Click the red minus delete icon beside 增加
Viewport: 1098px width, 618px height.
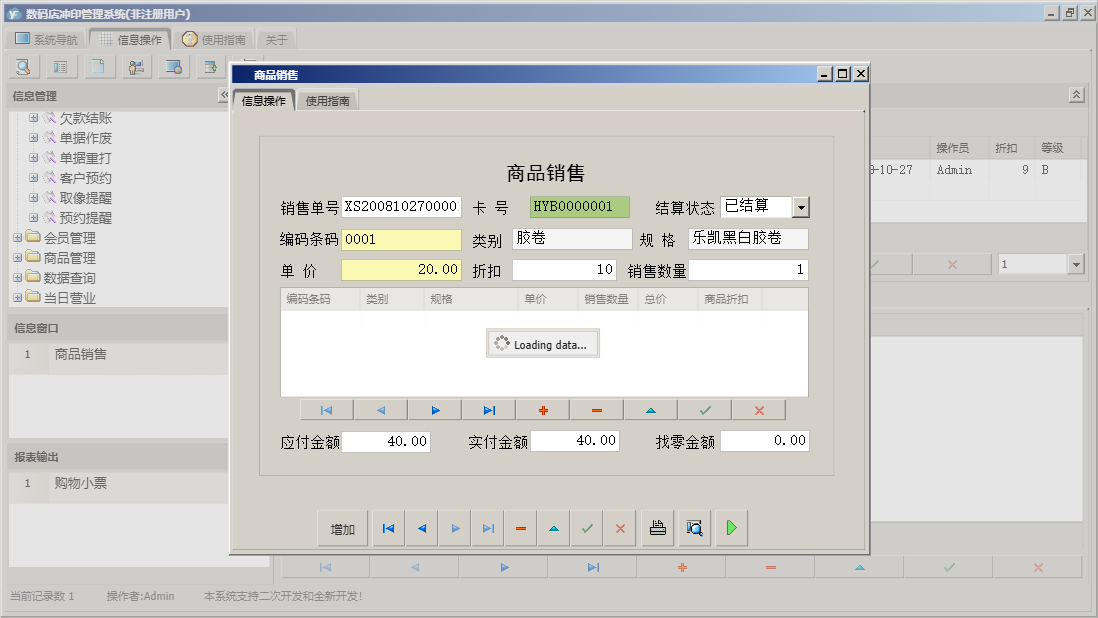click(520, 528)
